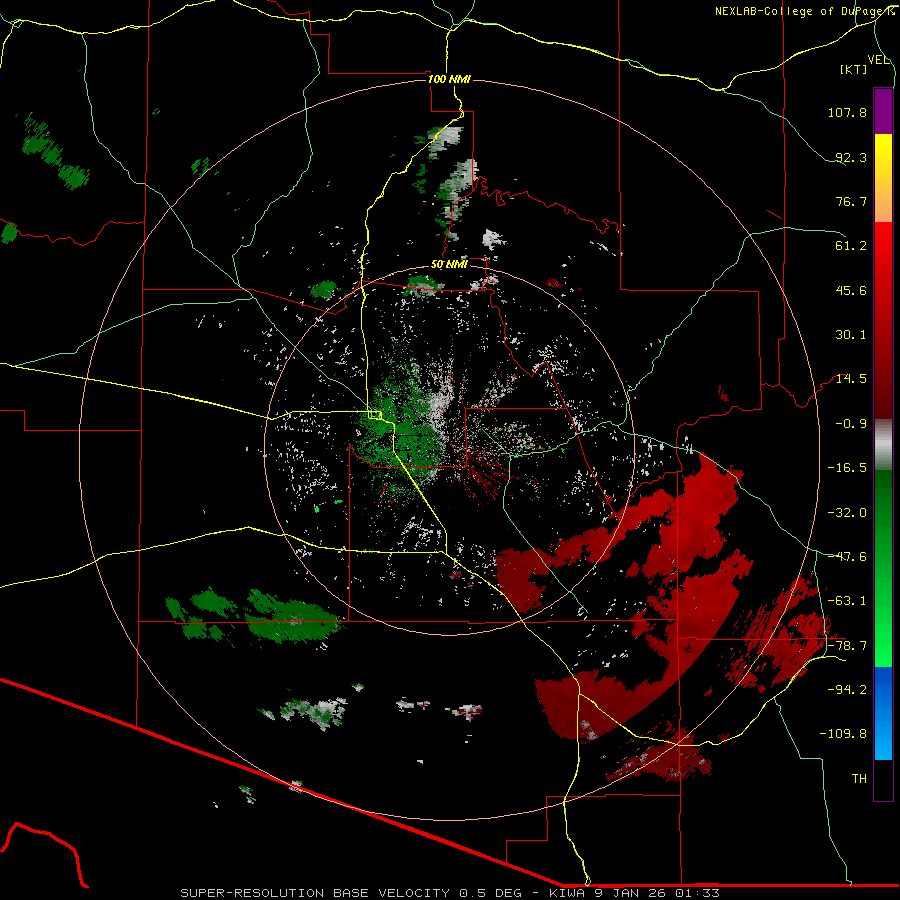Click the [KT] units label
The width and height of the screenshot is (900, 900).
[x=854, y=69]
